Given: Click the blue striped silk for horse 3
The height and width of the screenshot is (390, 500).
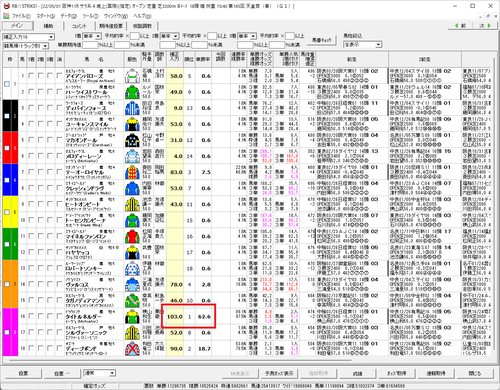Looking at the screenshot, I should pos(132,108).
